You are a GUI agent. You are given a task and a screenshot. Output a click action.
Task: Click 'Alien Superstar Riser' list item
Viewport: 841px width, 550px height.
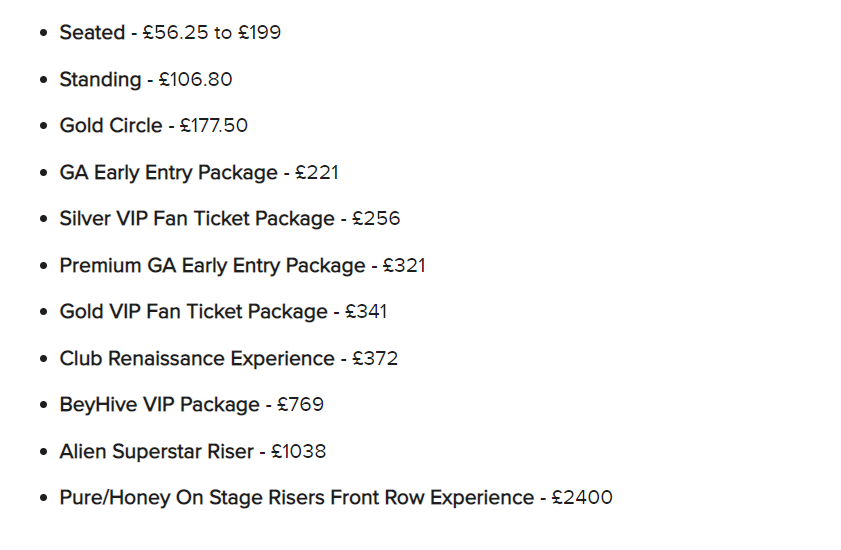coord(193,452)
